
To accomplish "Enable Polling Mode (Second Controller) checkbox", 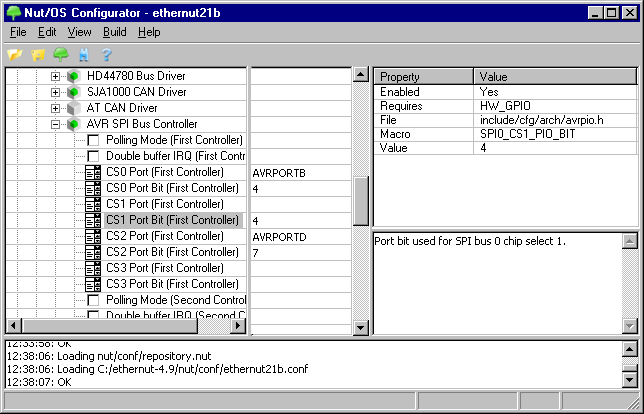I will click(93, 300).
